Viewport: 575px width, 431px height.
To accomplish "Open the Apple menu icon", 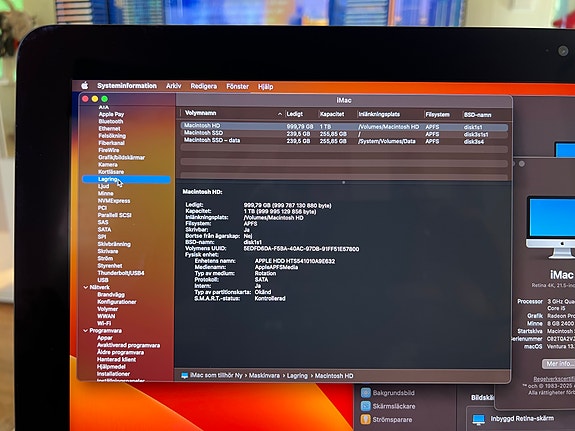I will (x=85, y=85).
